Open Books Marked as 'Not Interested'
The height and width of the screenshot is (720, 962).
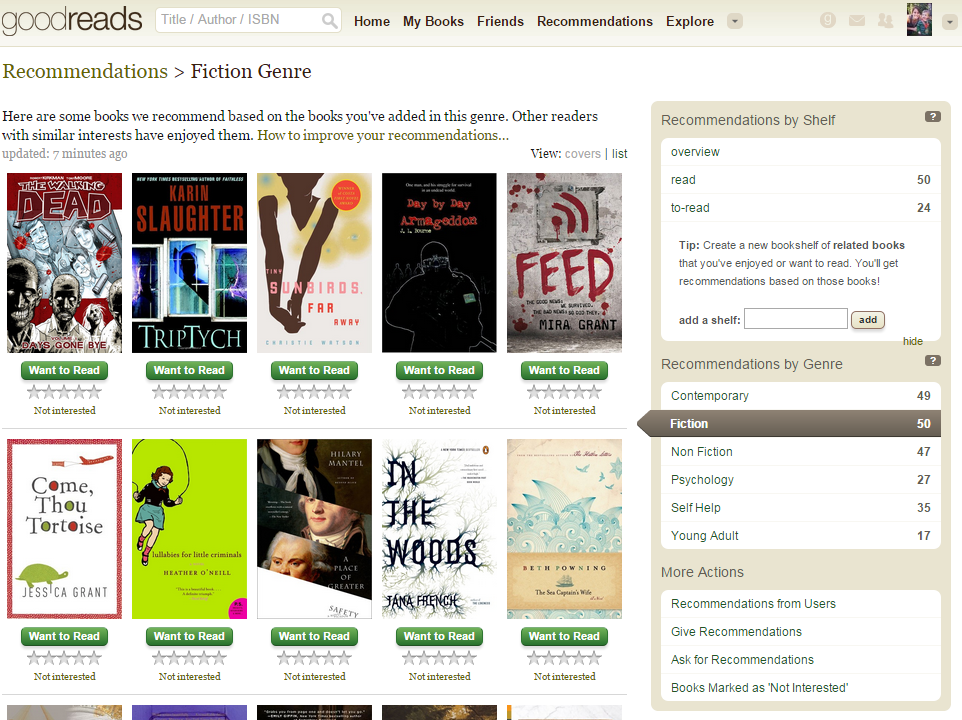(x=801, y=687)
